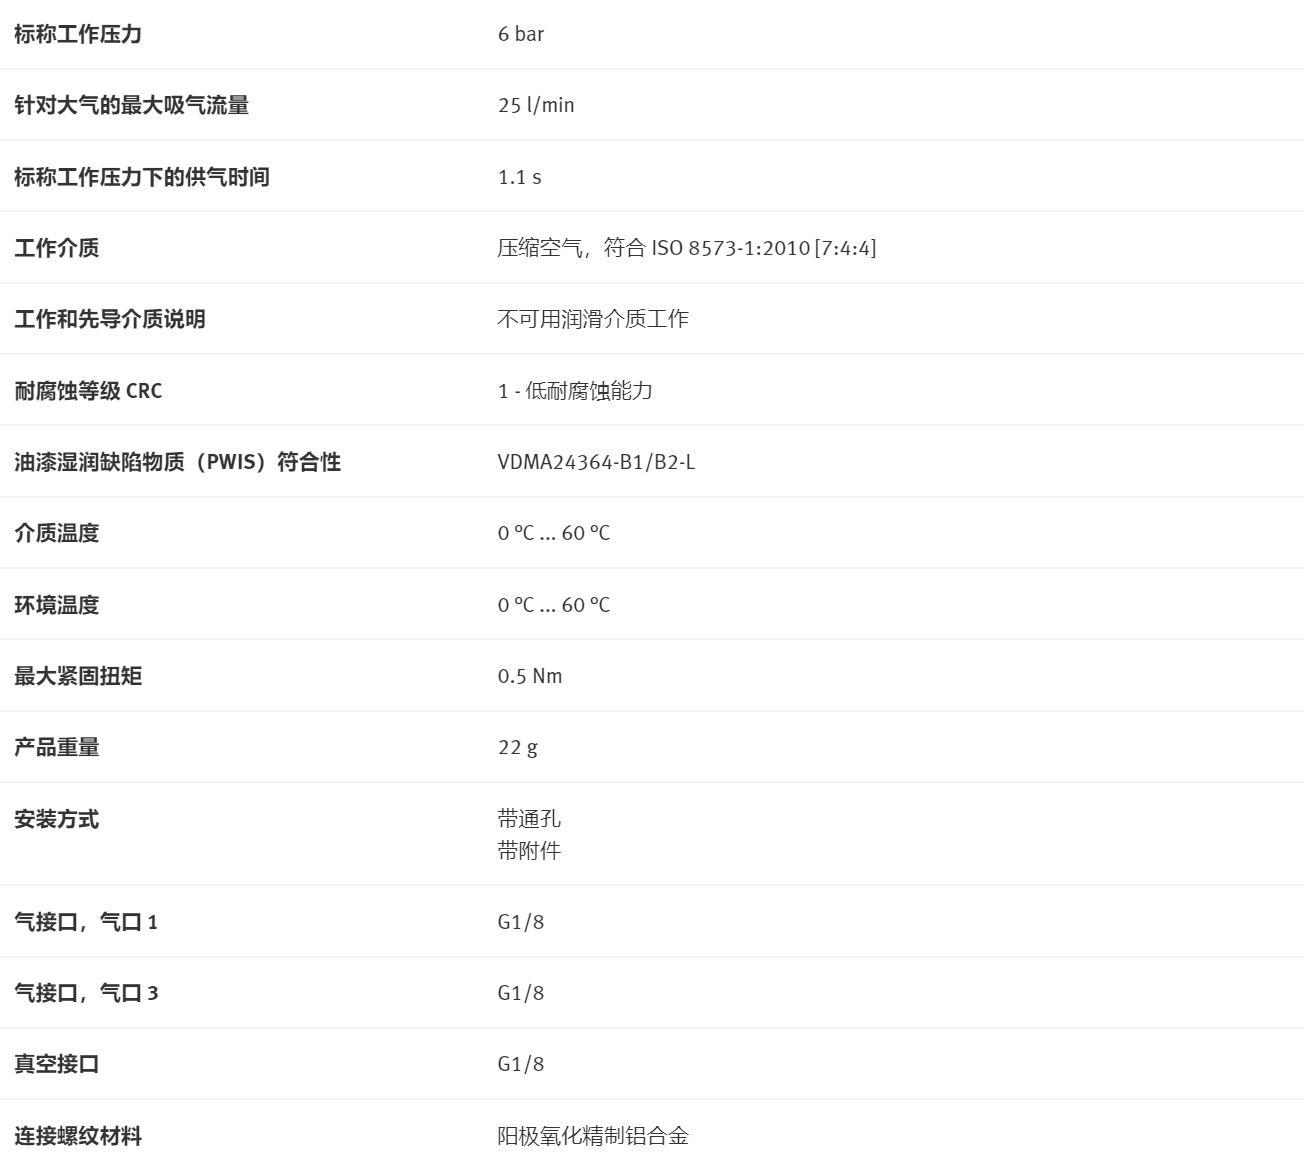Select the 25 l/min value text

(536, 105)
